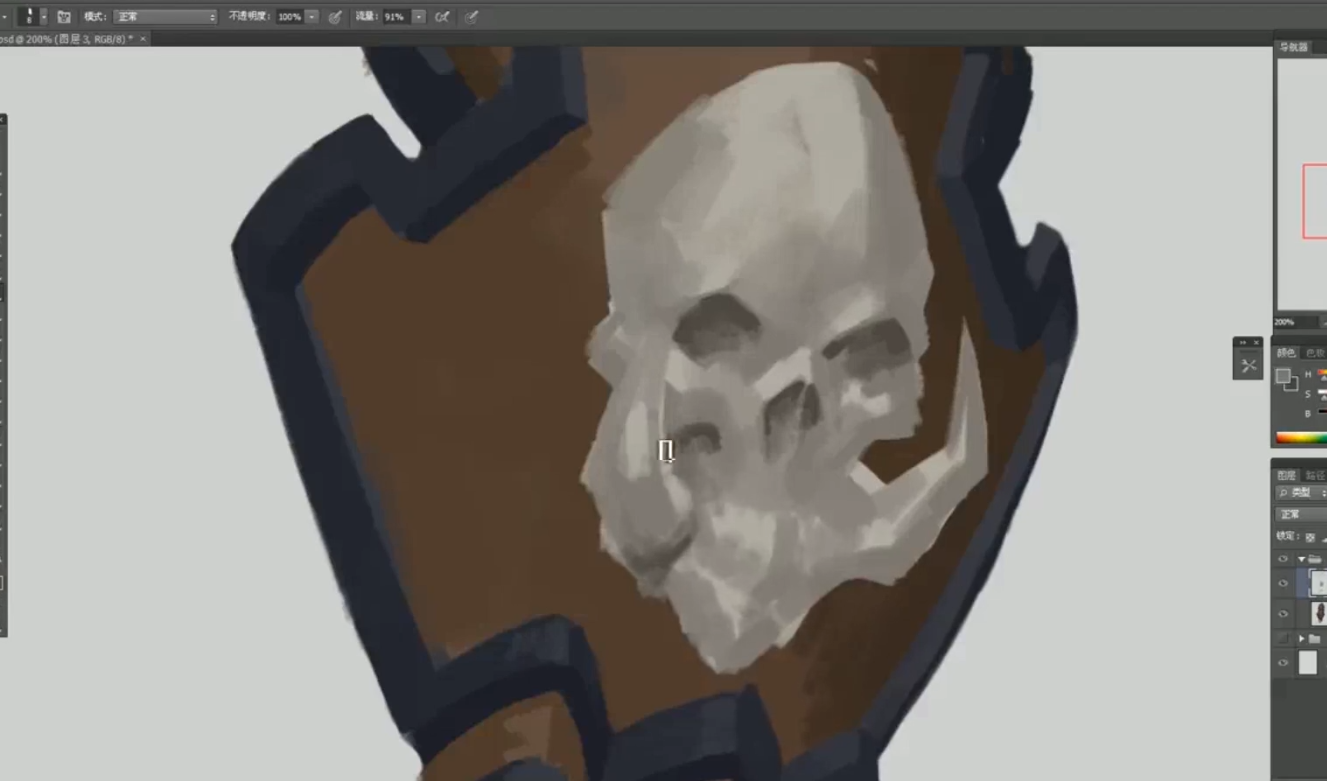
Task: Pick a color from the spectrum ramp
Action: (x=1301, y=438)
